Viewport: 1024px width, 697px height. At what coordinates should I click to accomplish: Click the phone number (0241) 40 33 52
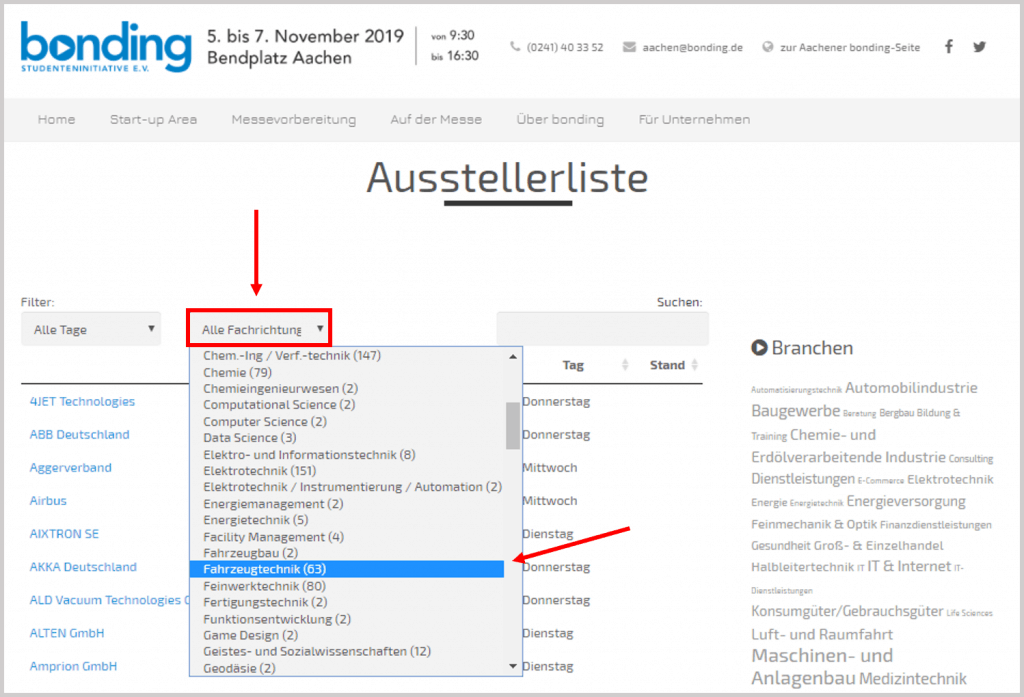tap(565, 47)
